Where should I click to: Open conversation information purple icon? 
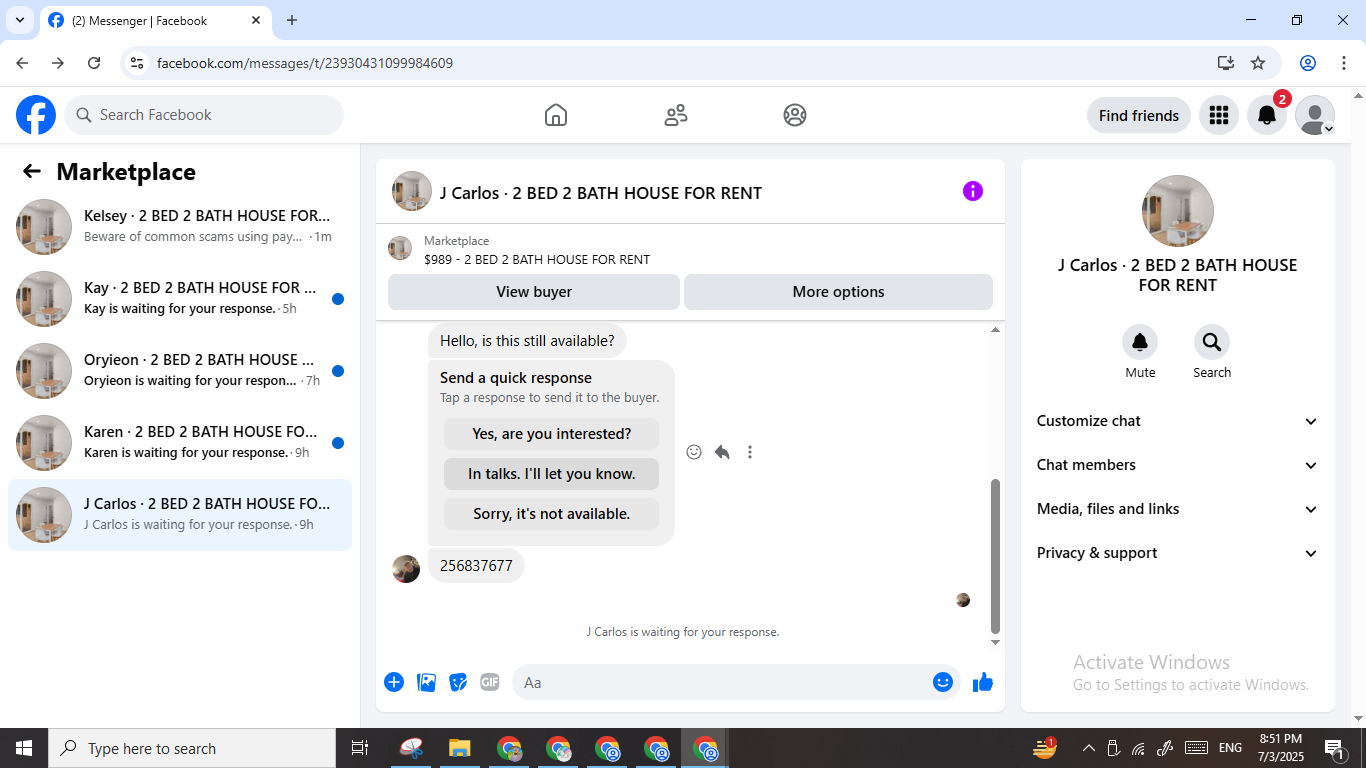(x=973, y=191)
